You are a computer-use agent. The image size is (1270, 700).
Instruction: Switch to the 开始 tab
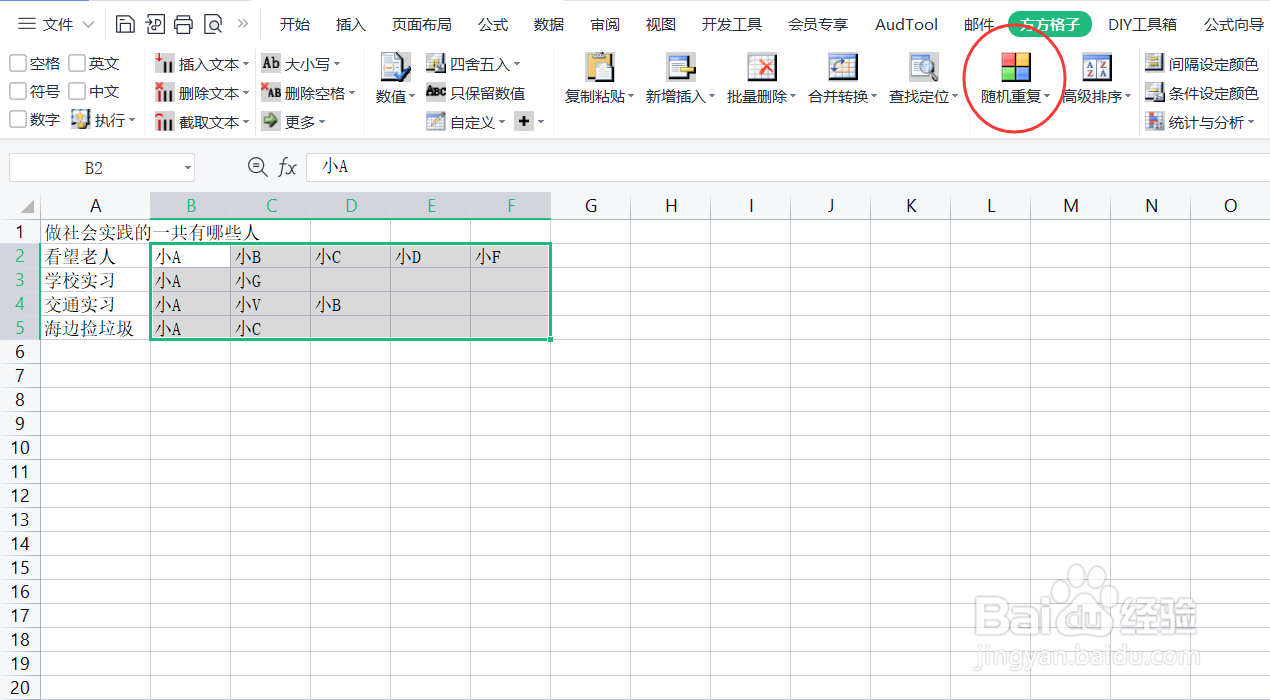[294, 24]
